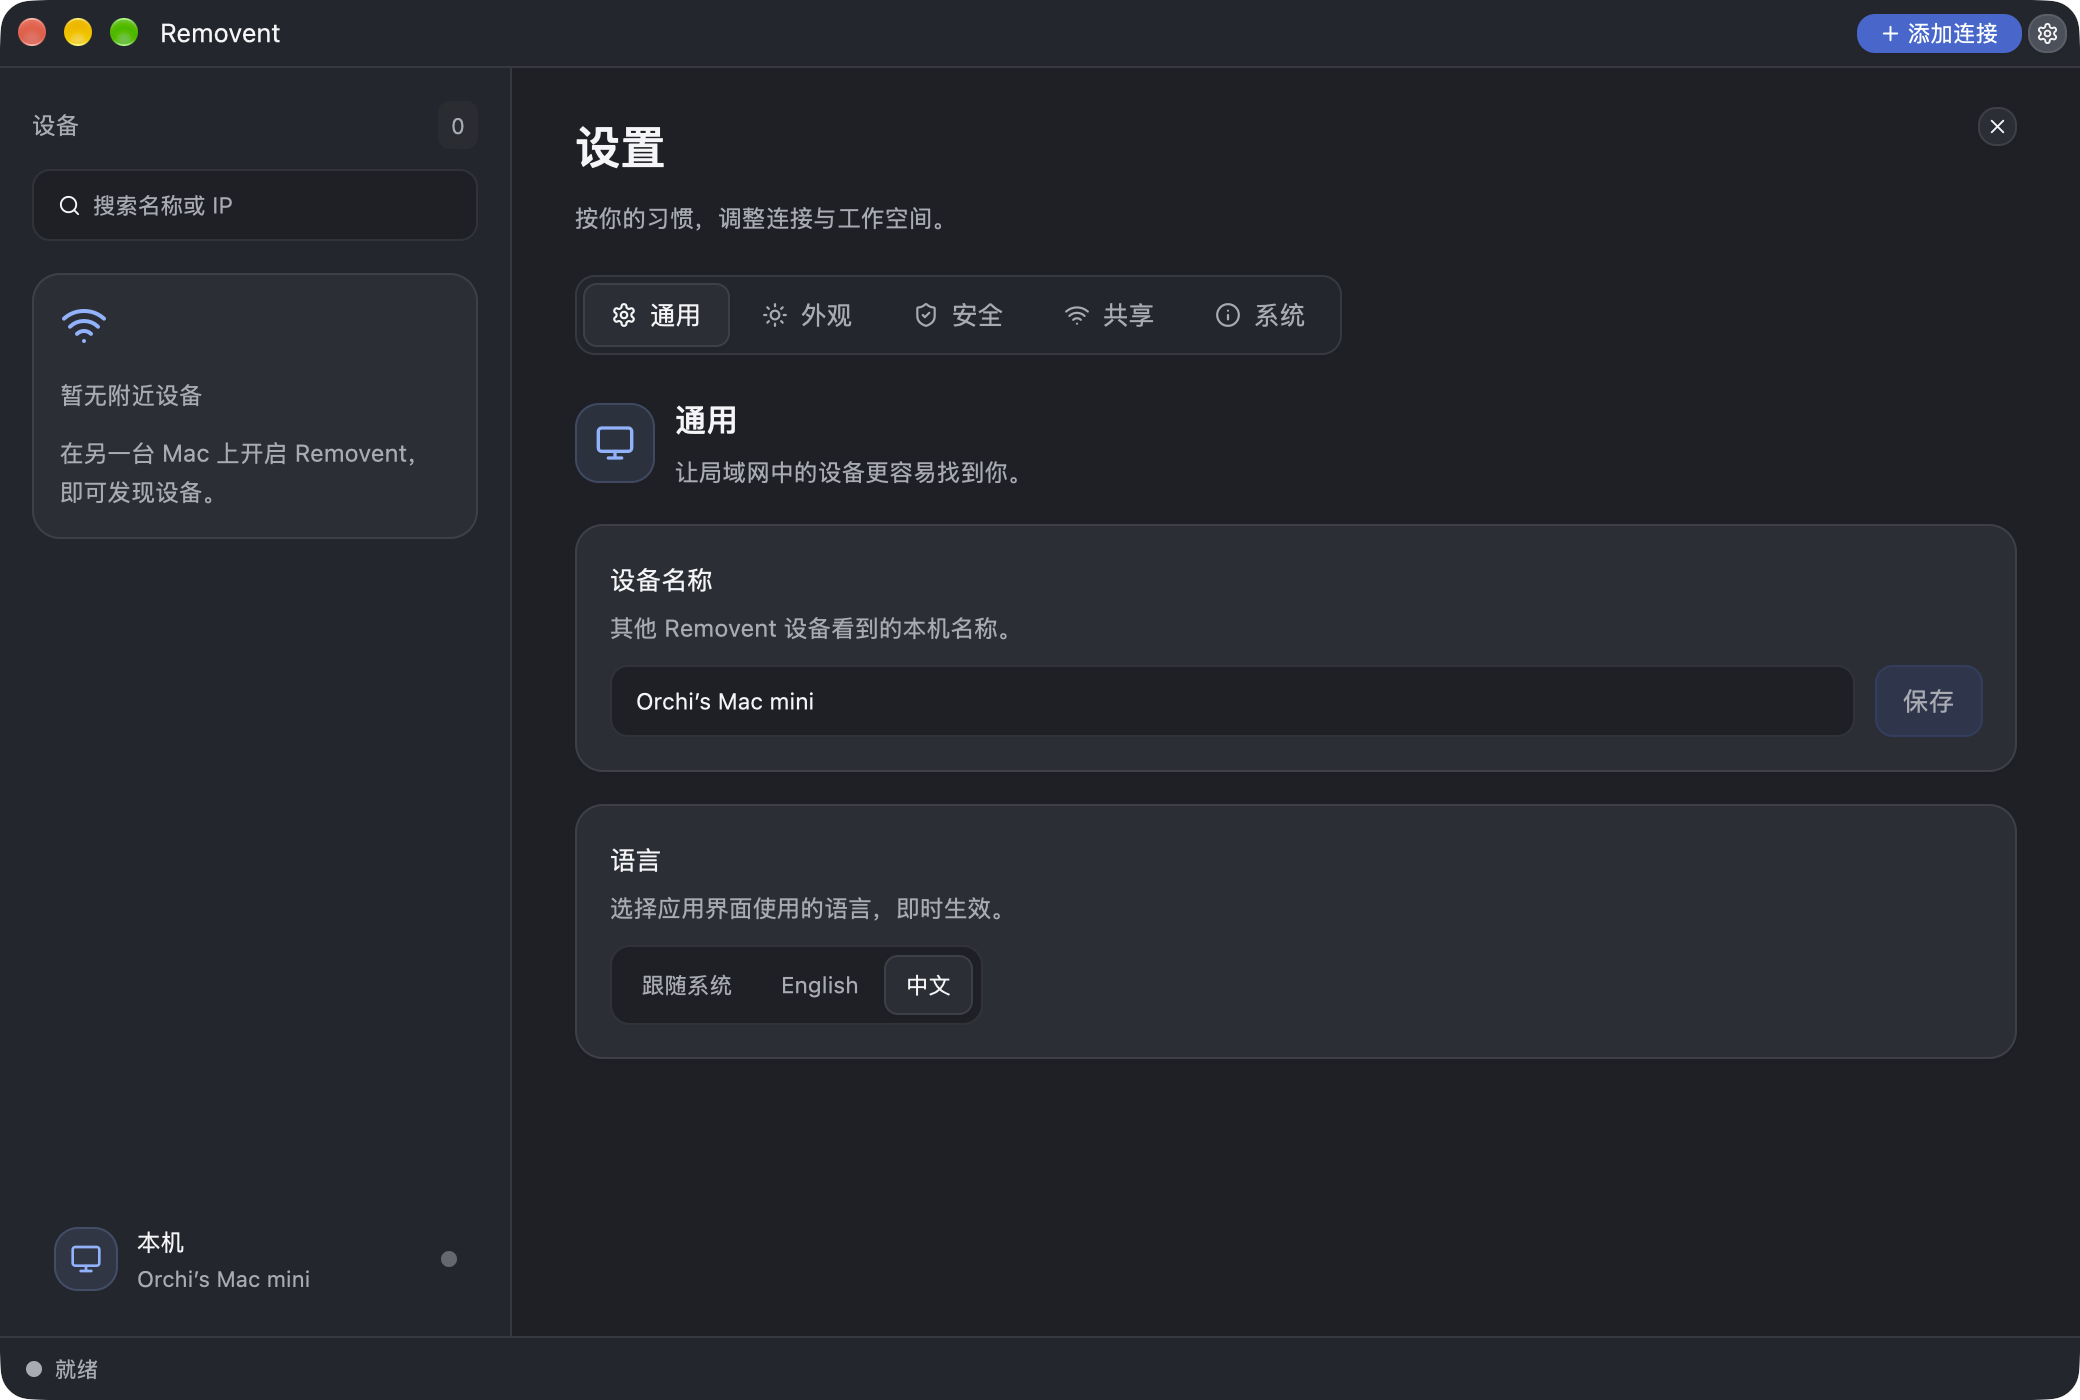The image size is (2080, 1400).
Task: Click the 设备名称 label
Action: point(661,581)
